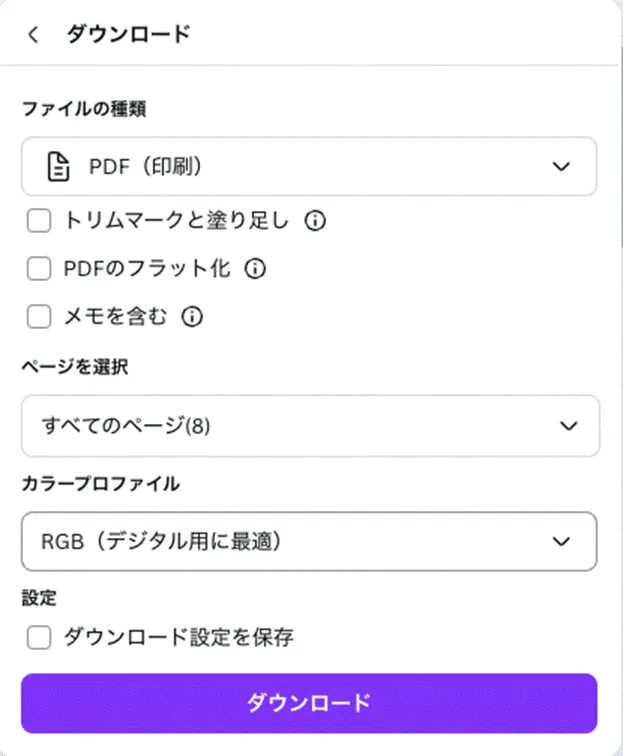Click info icon beside メモを含む

click(192, 317)
